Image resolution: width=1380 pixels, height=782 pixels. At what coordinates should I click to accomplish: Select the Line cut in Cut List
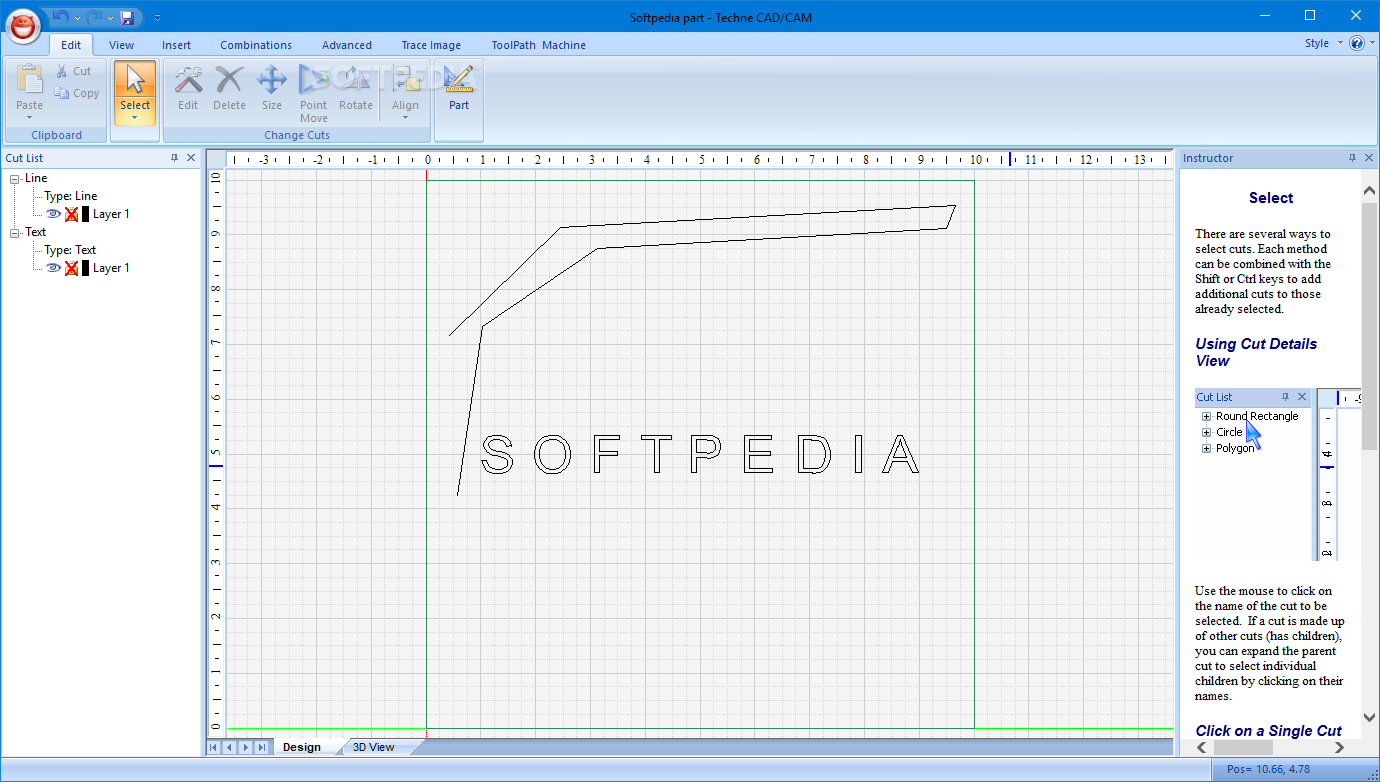pos(36,178)
